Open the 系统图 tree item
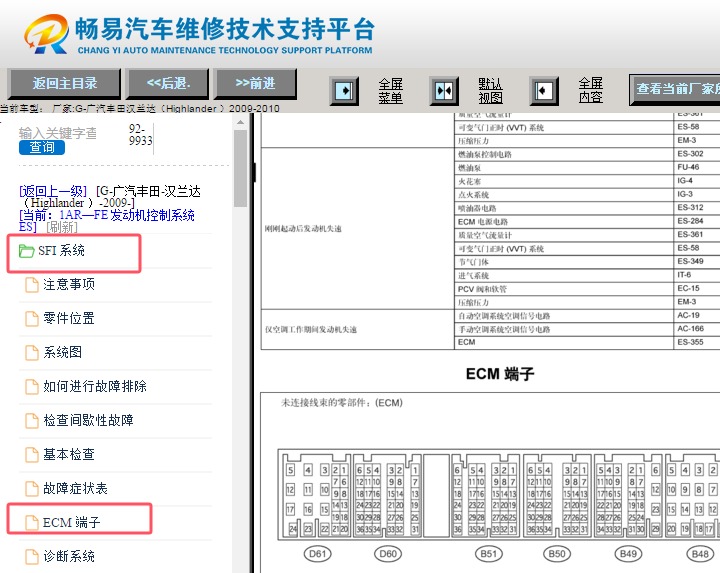Image resolution: width=720 pixels, height=573 pixels. [x=62, y=353]
